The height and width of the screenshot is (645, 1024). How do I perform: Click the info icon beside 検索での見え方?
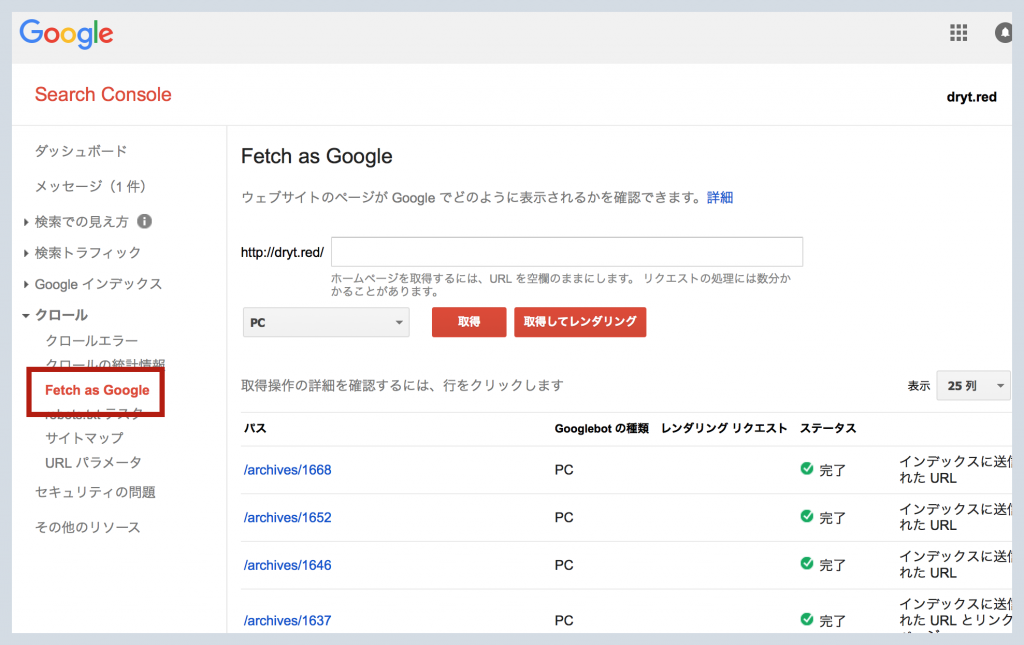(x=144, y=221)
